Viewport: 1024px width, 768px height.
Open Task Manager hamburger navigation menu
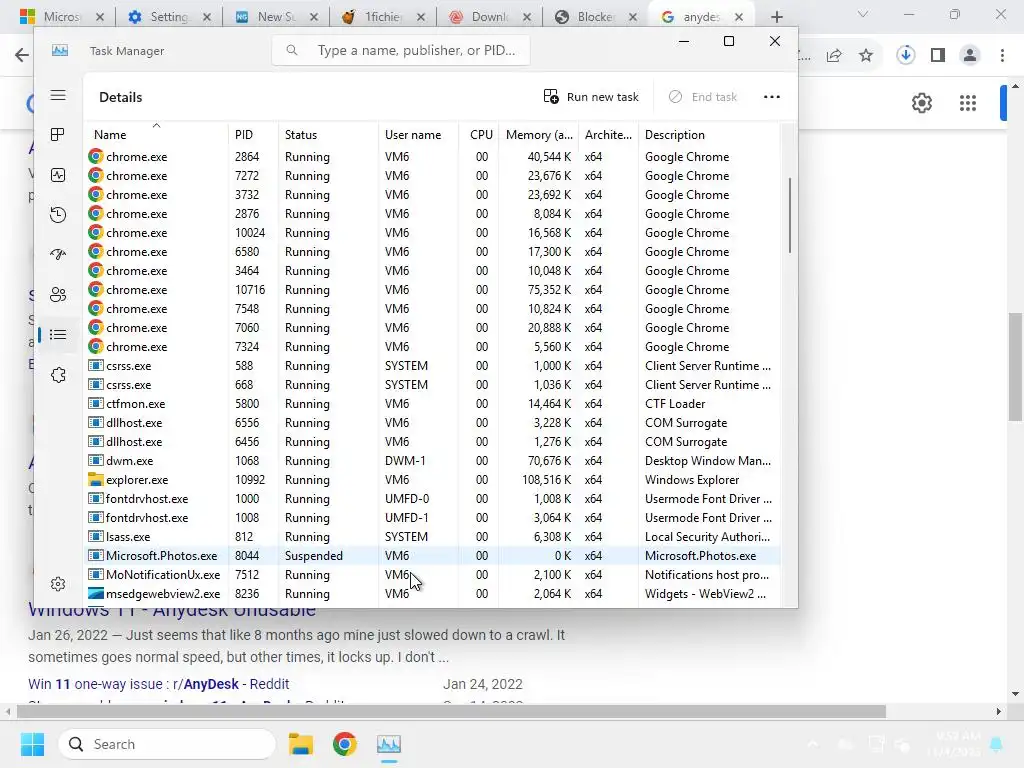[x=58, y=95]
